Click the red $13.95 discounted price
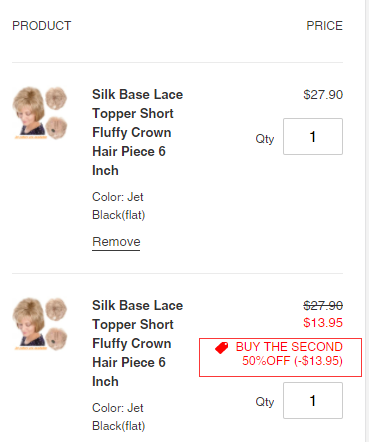369x442 pixels. (x=323, y=323)
